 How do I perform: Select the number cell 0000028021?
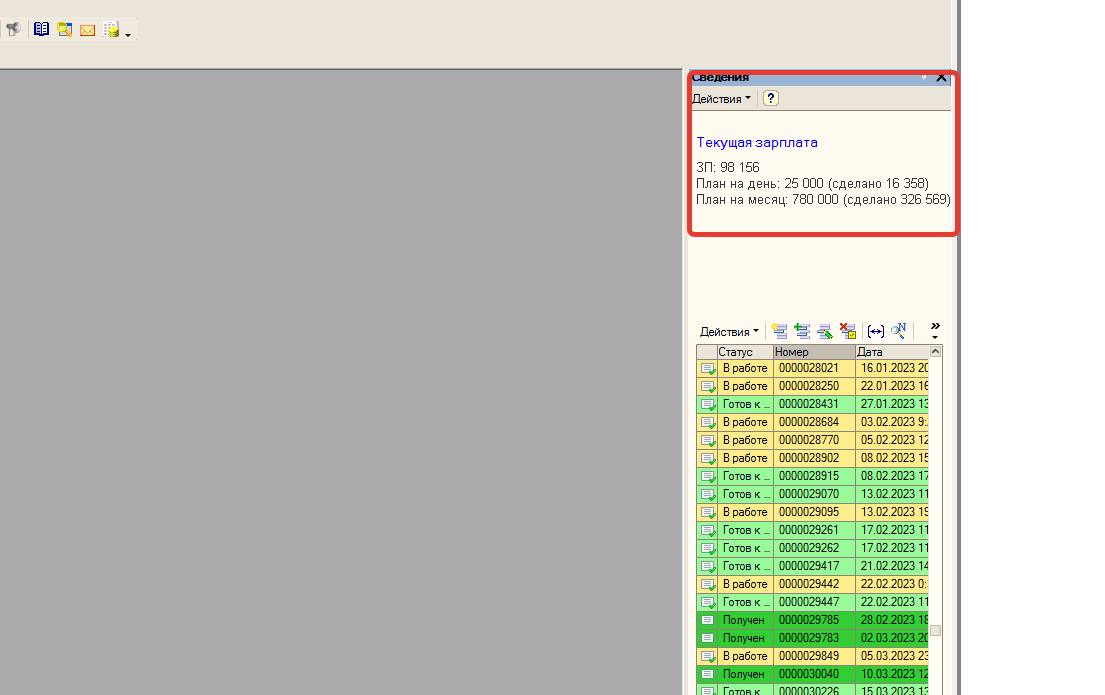[814, 368]
